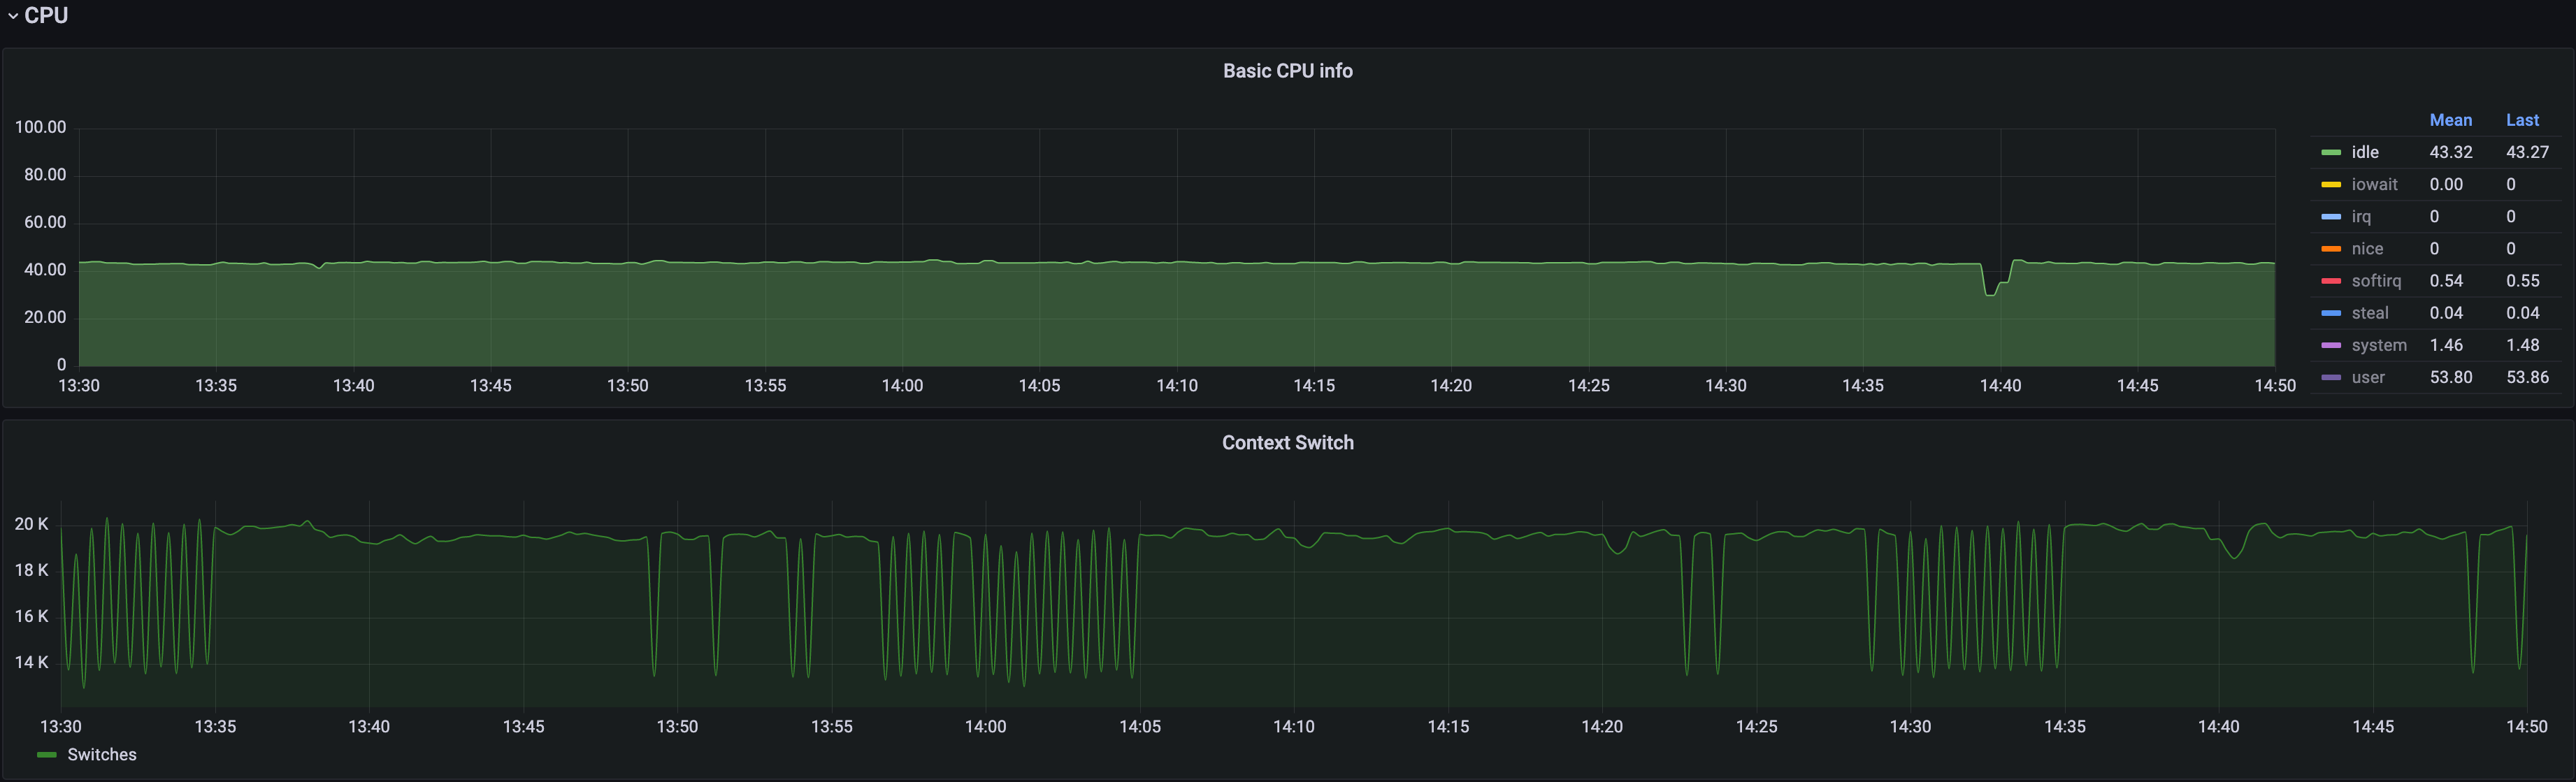This screenshot has height=782, width=2576.
Task: Change the Switches series color swatch
Action: (x=46, y=756)
